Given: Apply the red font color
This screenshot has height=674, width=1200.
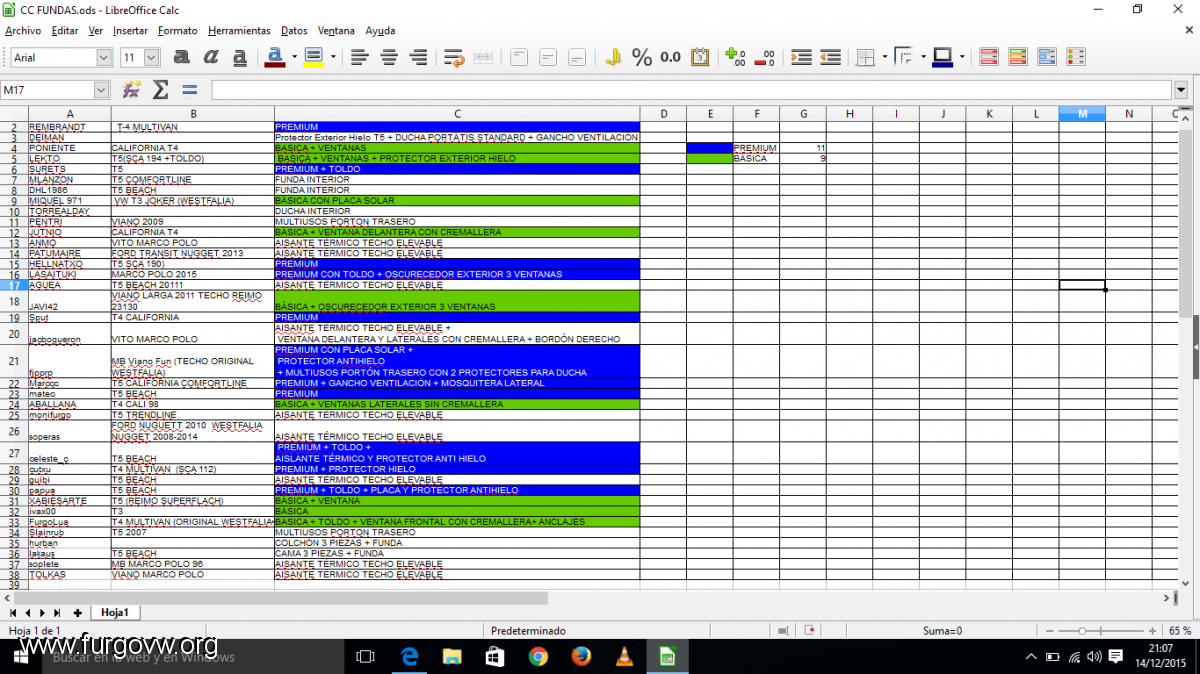Looking at the screenshot, I should pos(275,57).
